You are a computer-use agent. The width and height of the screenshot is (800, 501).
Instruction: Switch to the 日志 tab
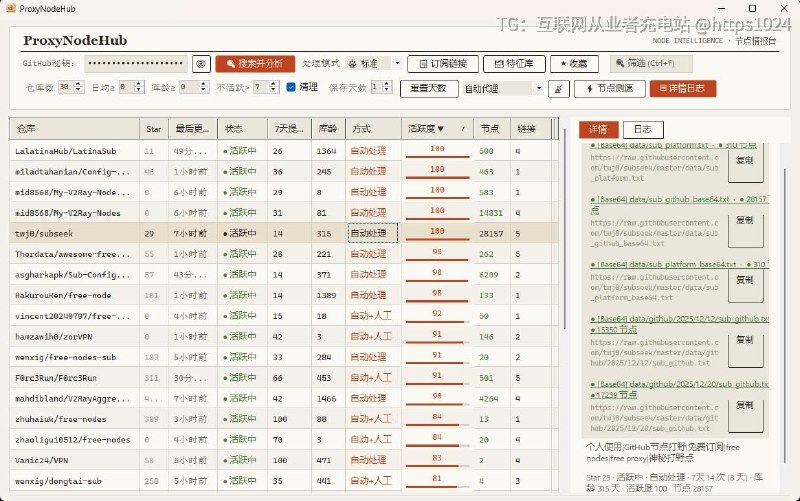(x=643, y=130)
